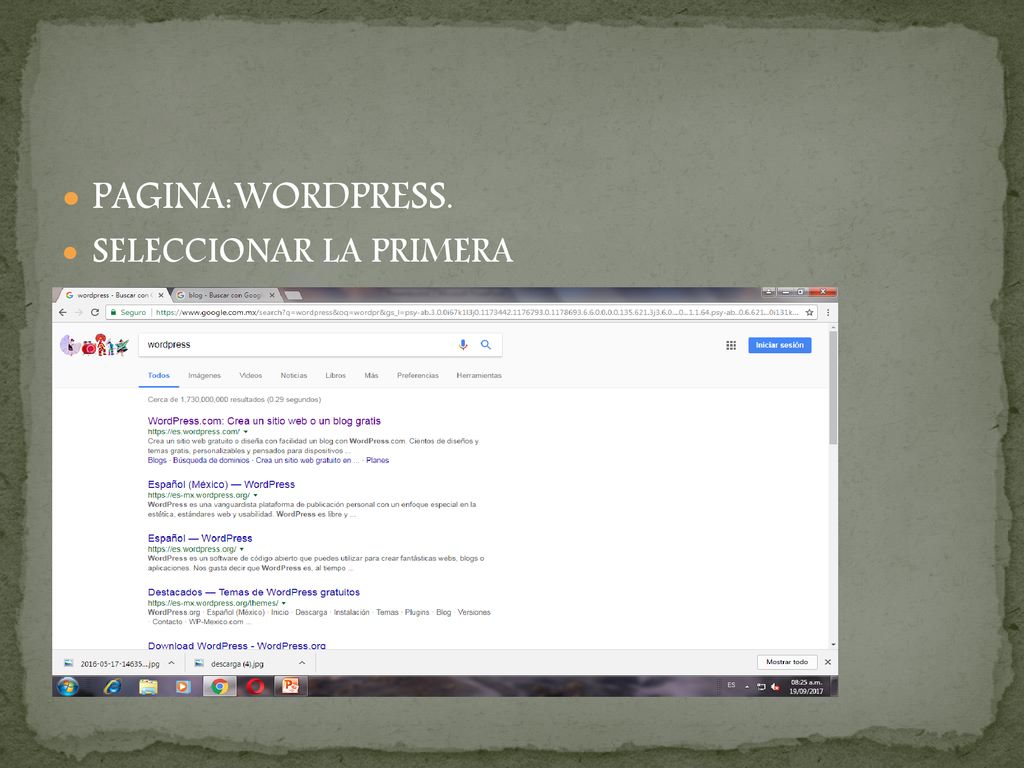The height and width of the screenshot is (768, 1024).
Task: Open Preferencias search settings
Action: pos(418,376)
